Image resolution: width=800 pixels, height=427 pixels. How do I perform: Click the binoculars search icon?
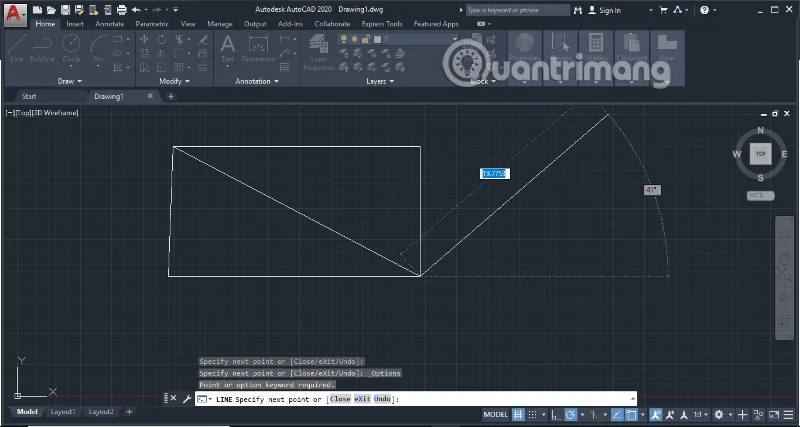[x=578, y=10]
